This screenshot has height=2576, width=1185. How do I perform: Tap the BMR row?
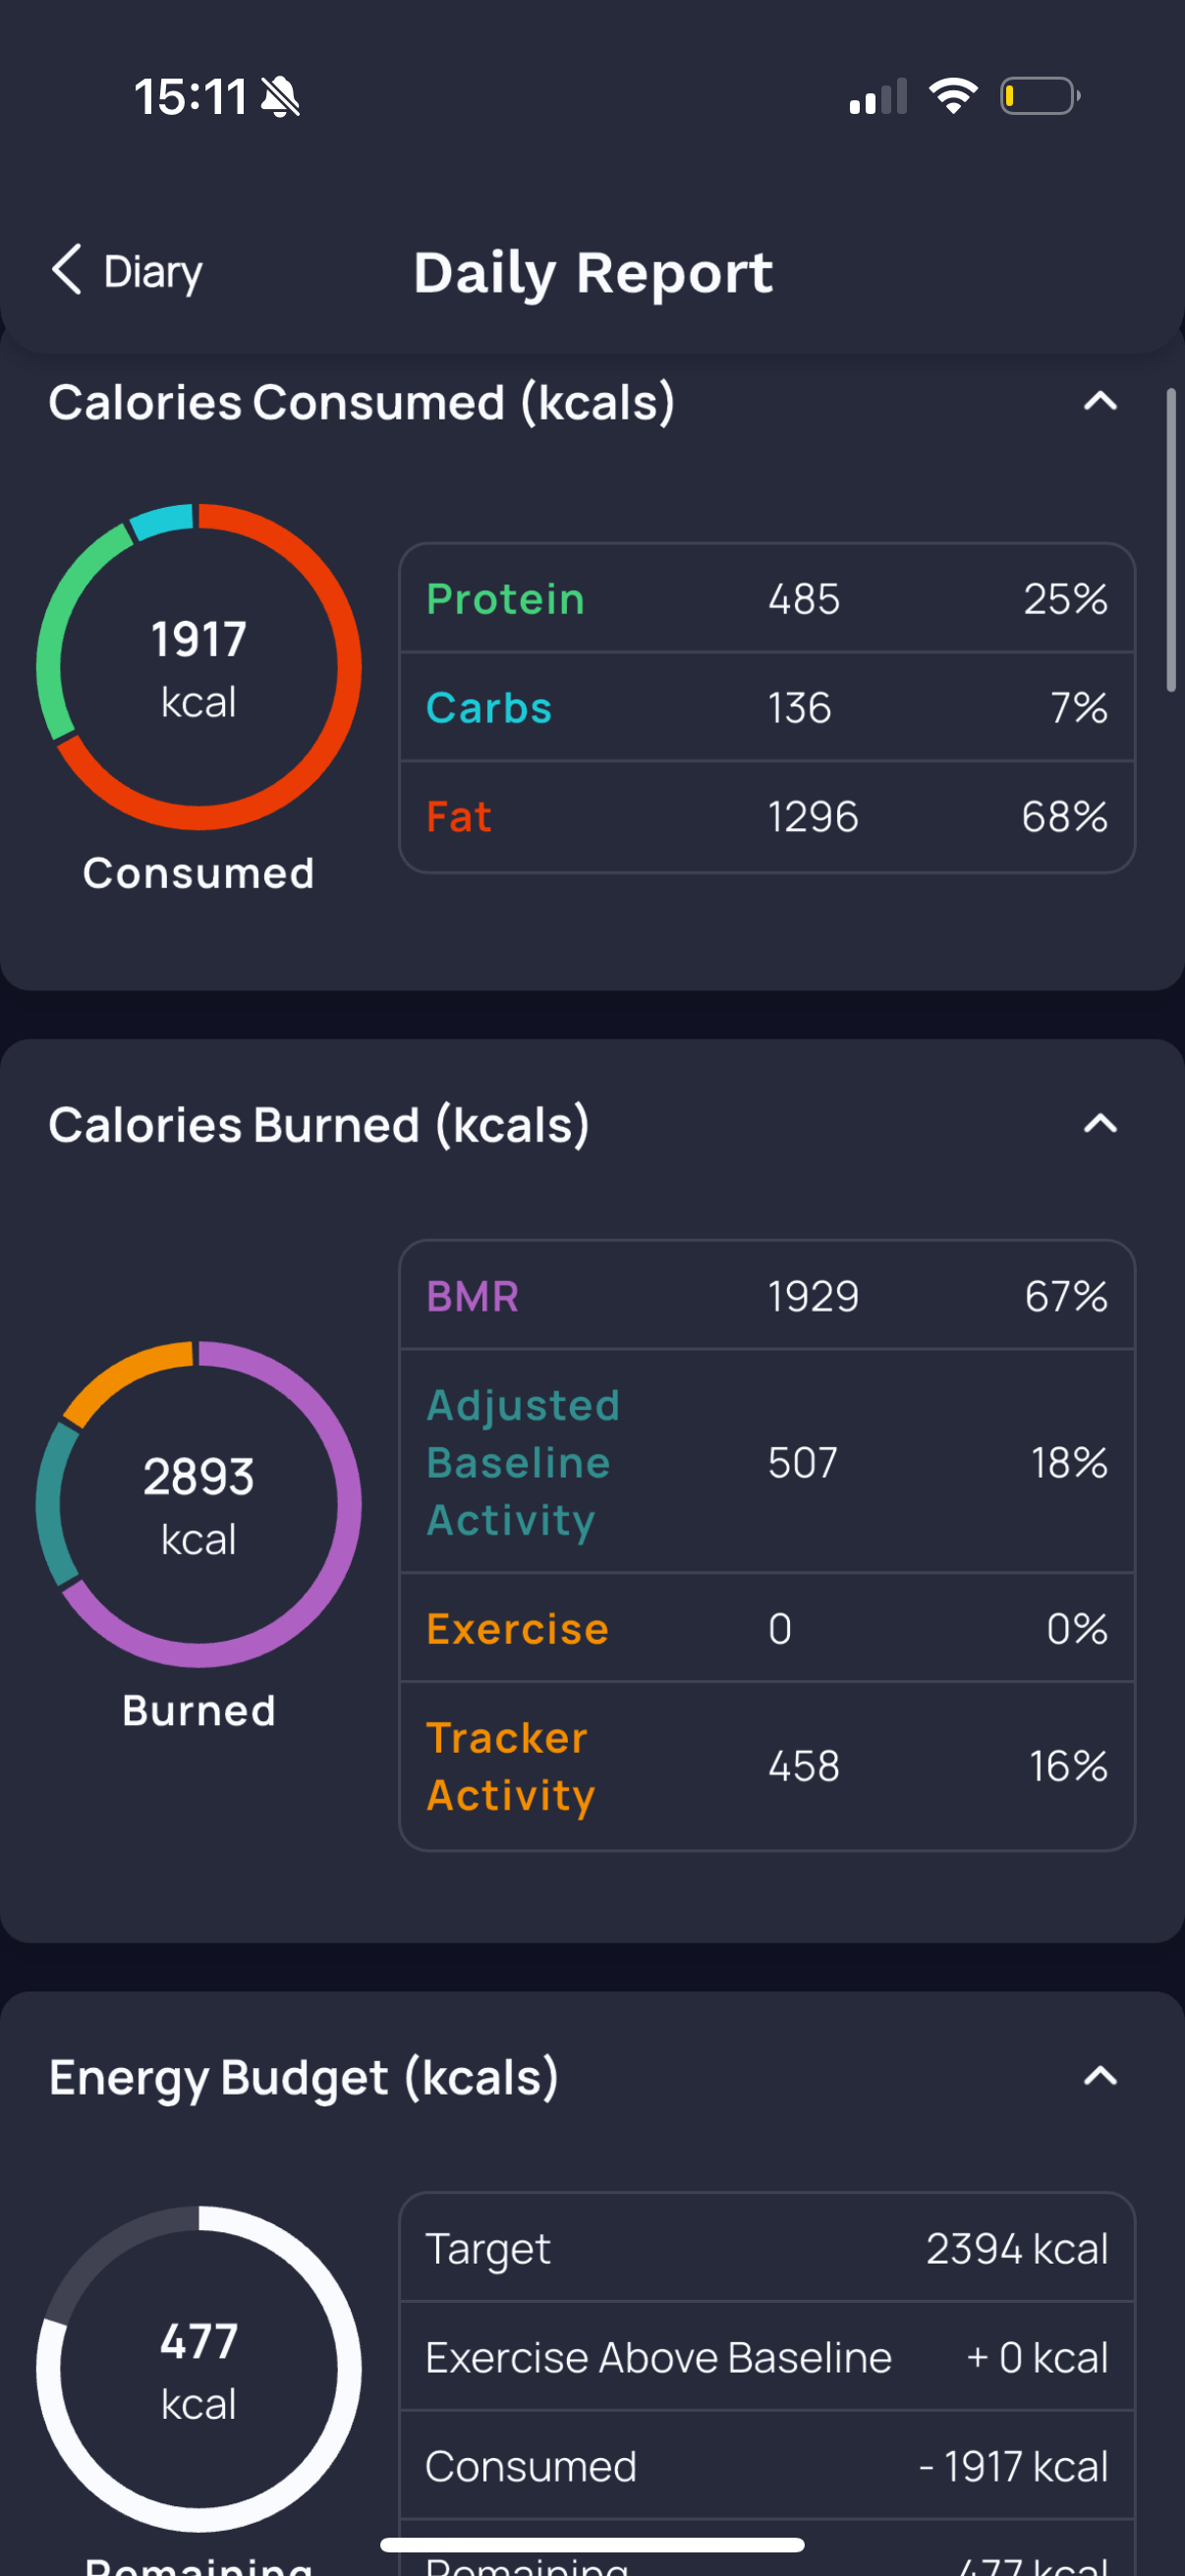point(767,1296)
